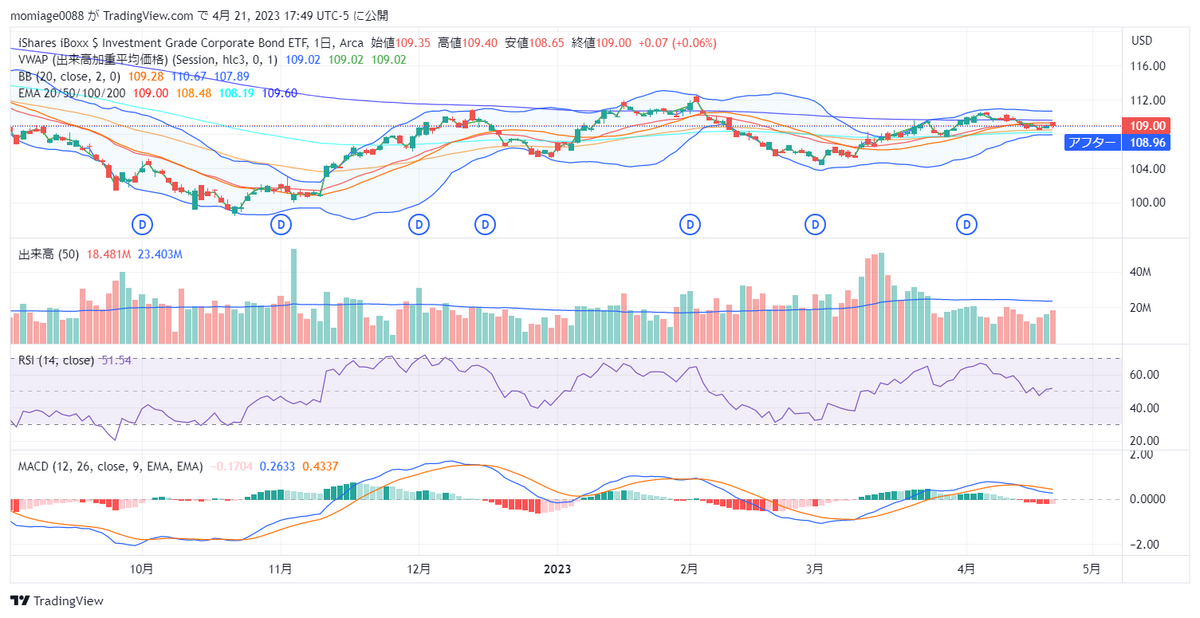Click the 100.00 price axis label
This screenshot has height=618, width=1200.
click(x=1147, y=202)
